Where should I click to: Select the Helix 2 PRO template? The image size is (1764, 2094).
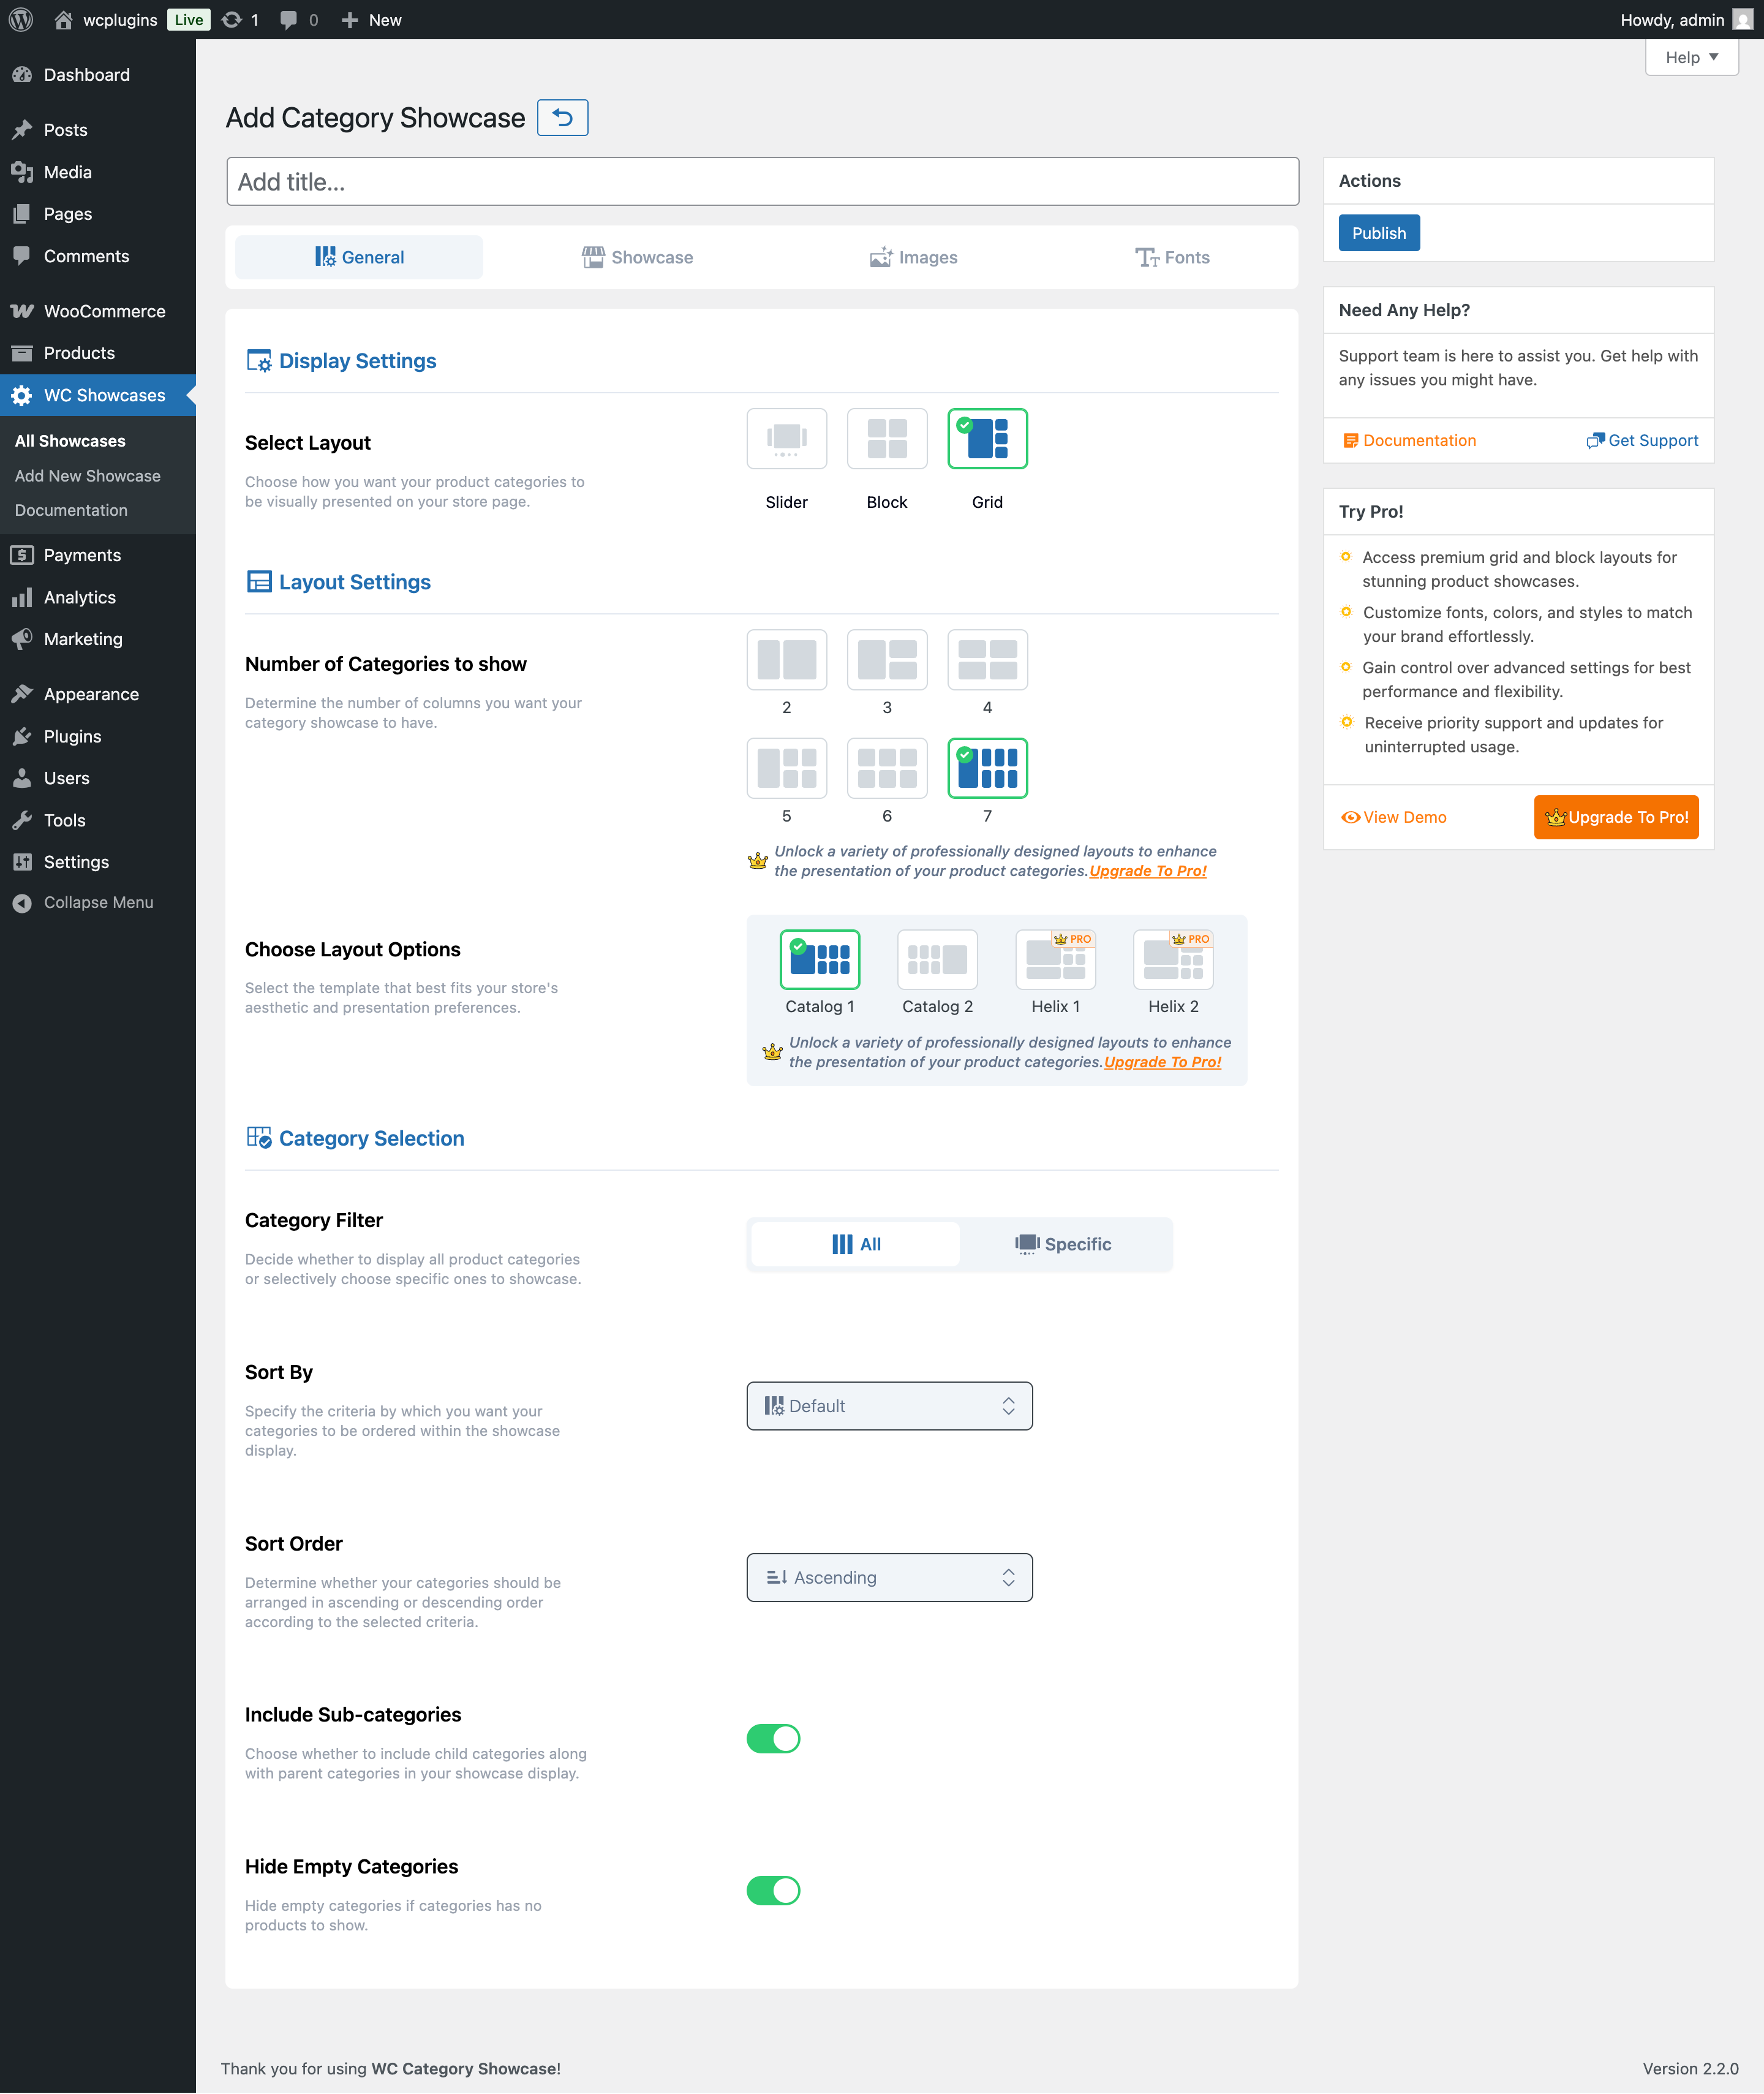coord(1173,959)
